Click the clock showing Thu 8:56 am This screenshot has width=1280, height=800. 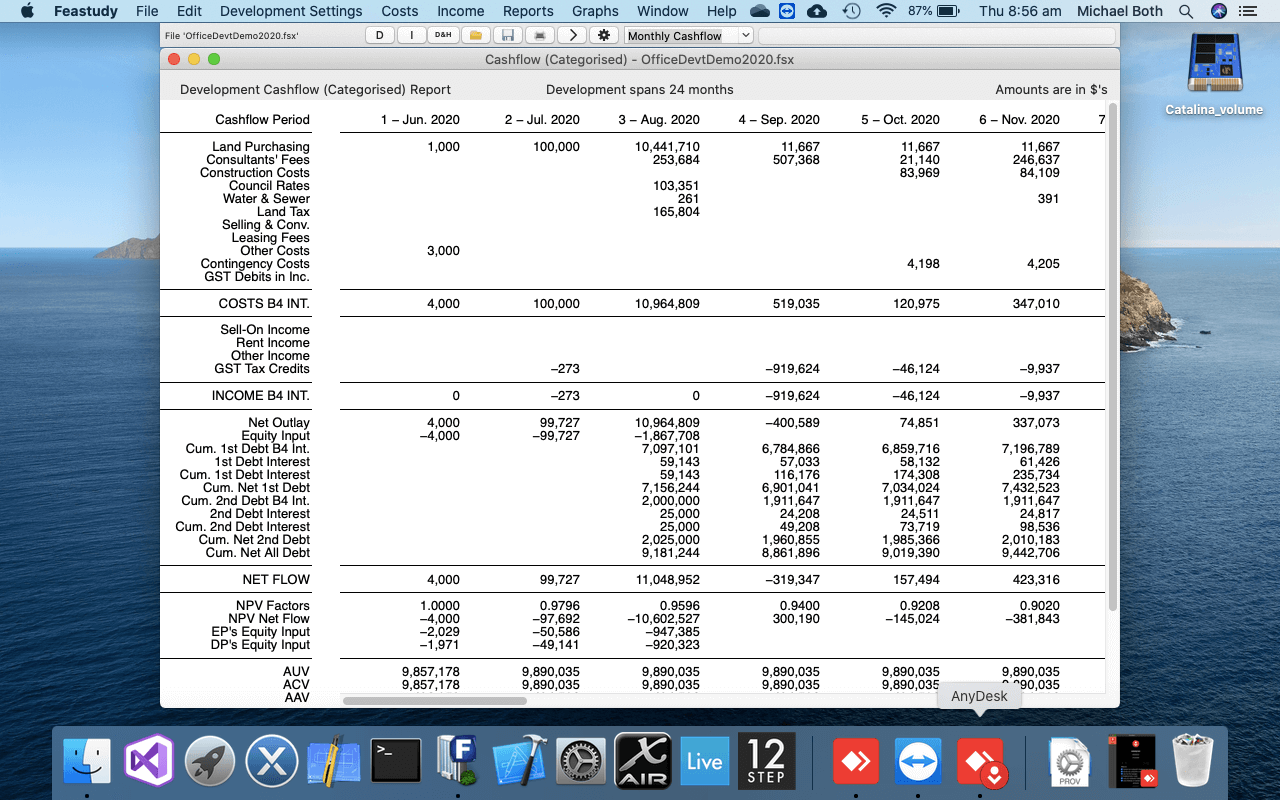point(1020,11)
